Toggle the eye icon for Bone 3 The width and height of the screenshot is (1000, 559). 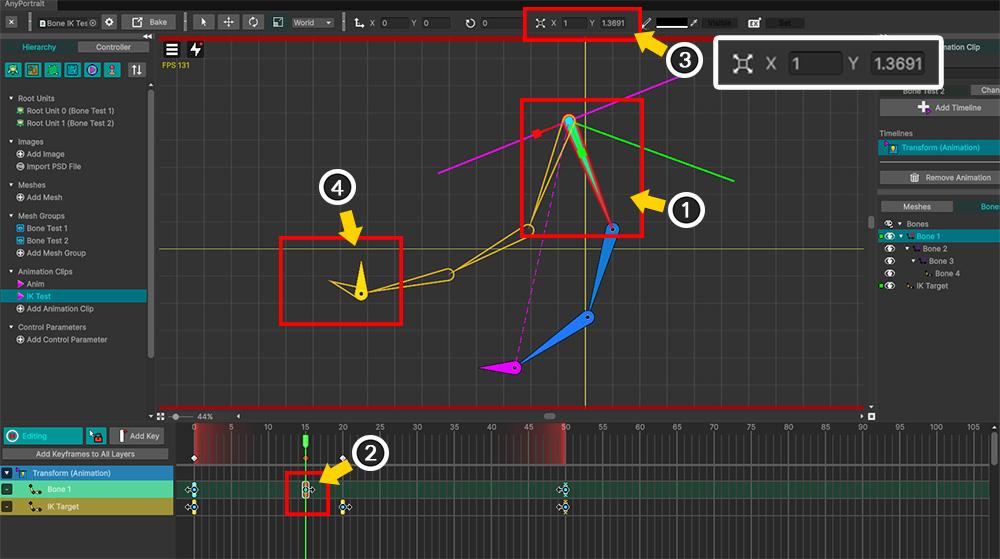[890, 261]
